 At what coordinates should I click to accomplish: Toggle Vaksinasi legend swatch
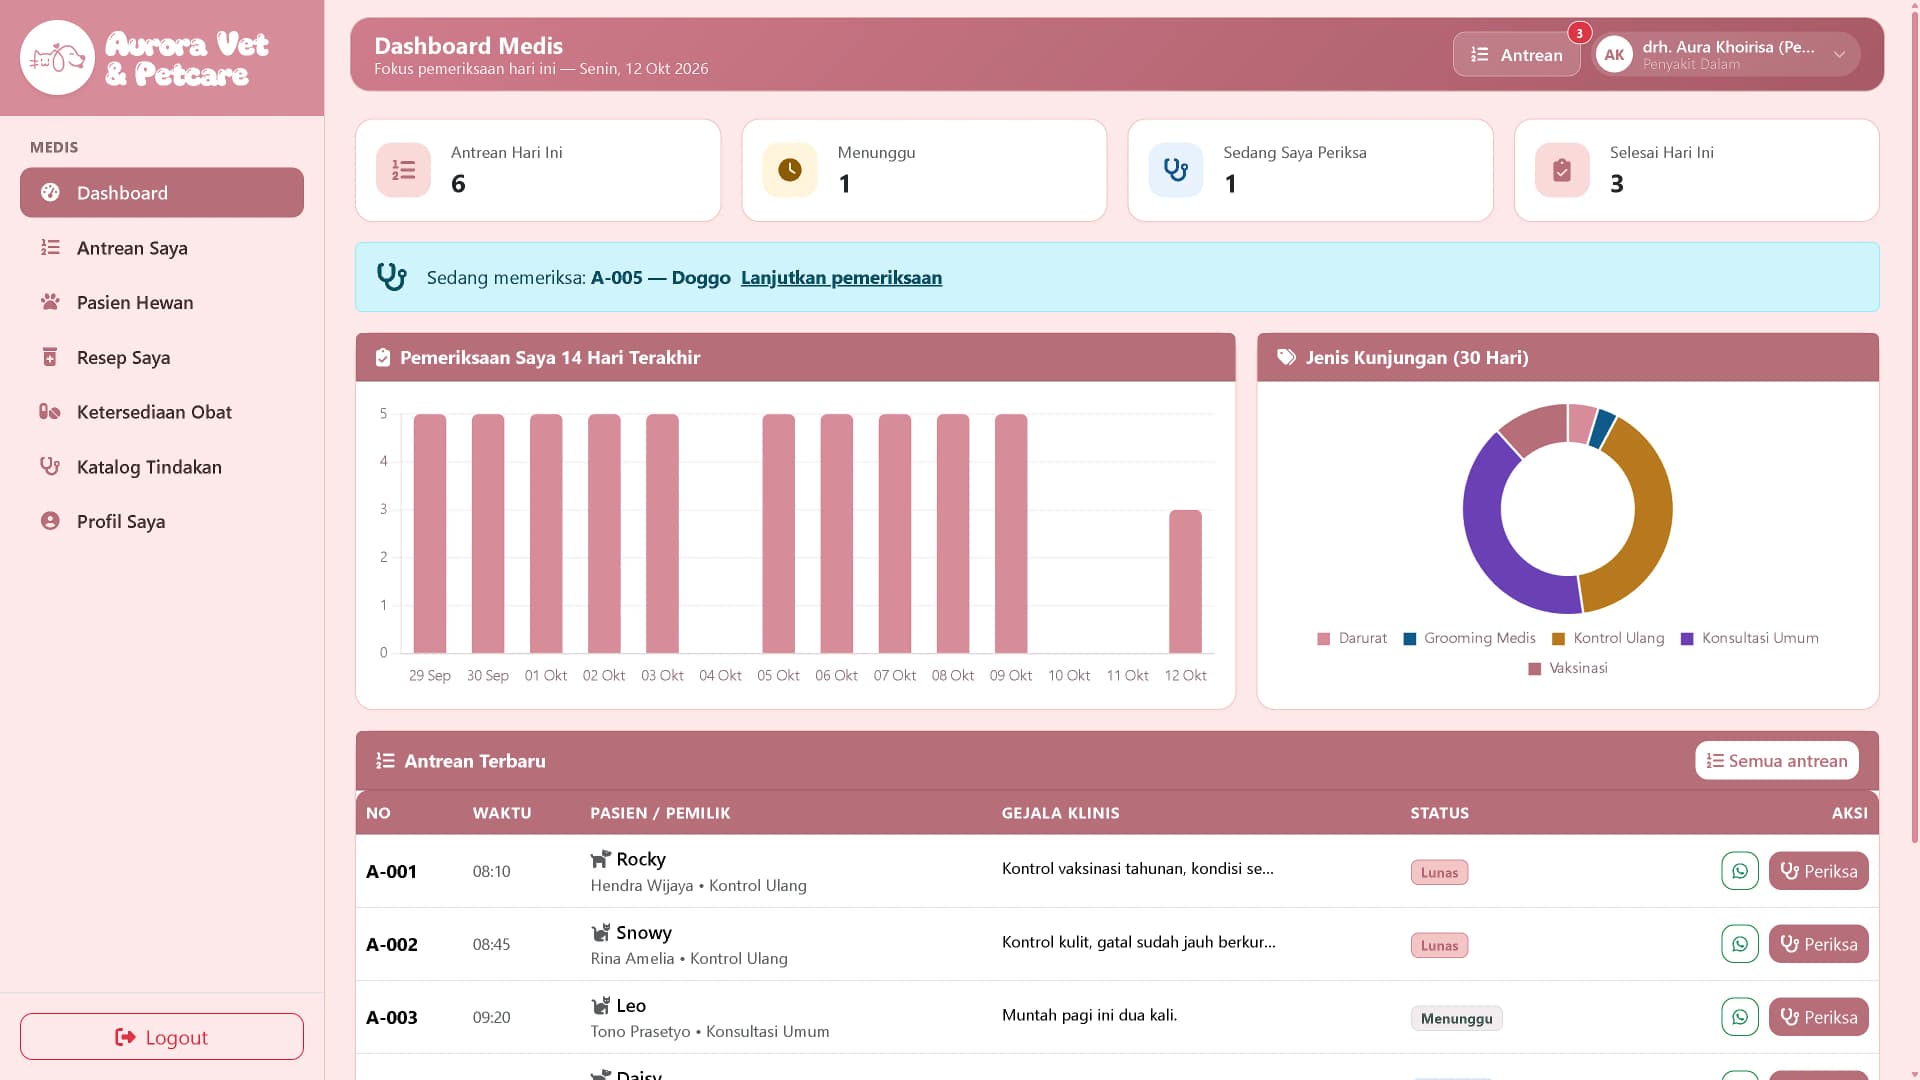pos(1535,669)
